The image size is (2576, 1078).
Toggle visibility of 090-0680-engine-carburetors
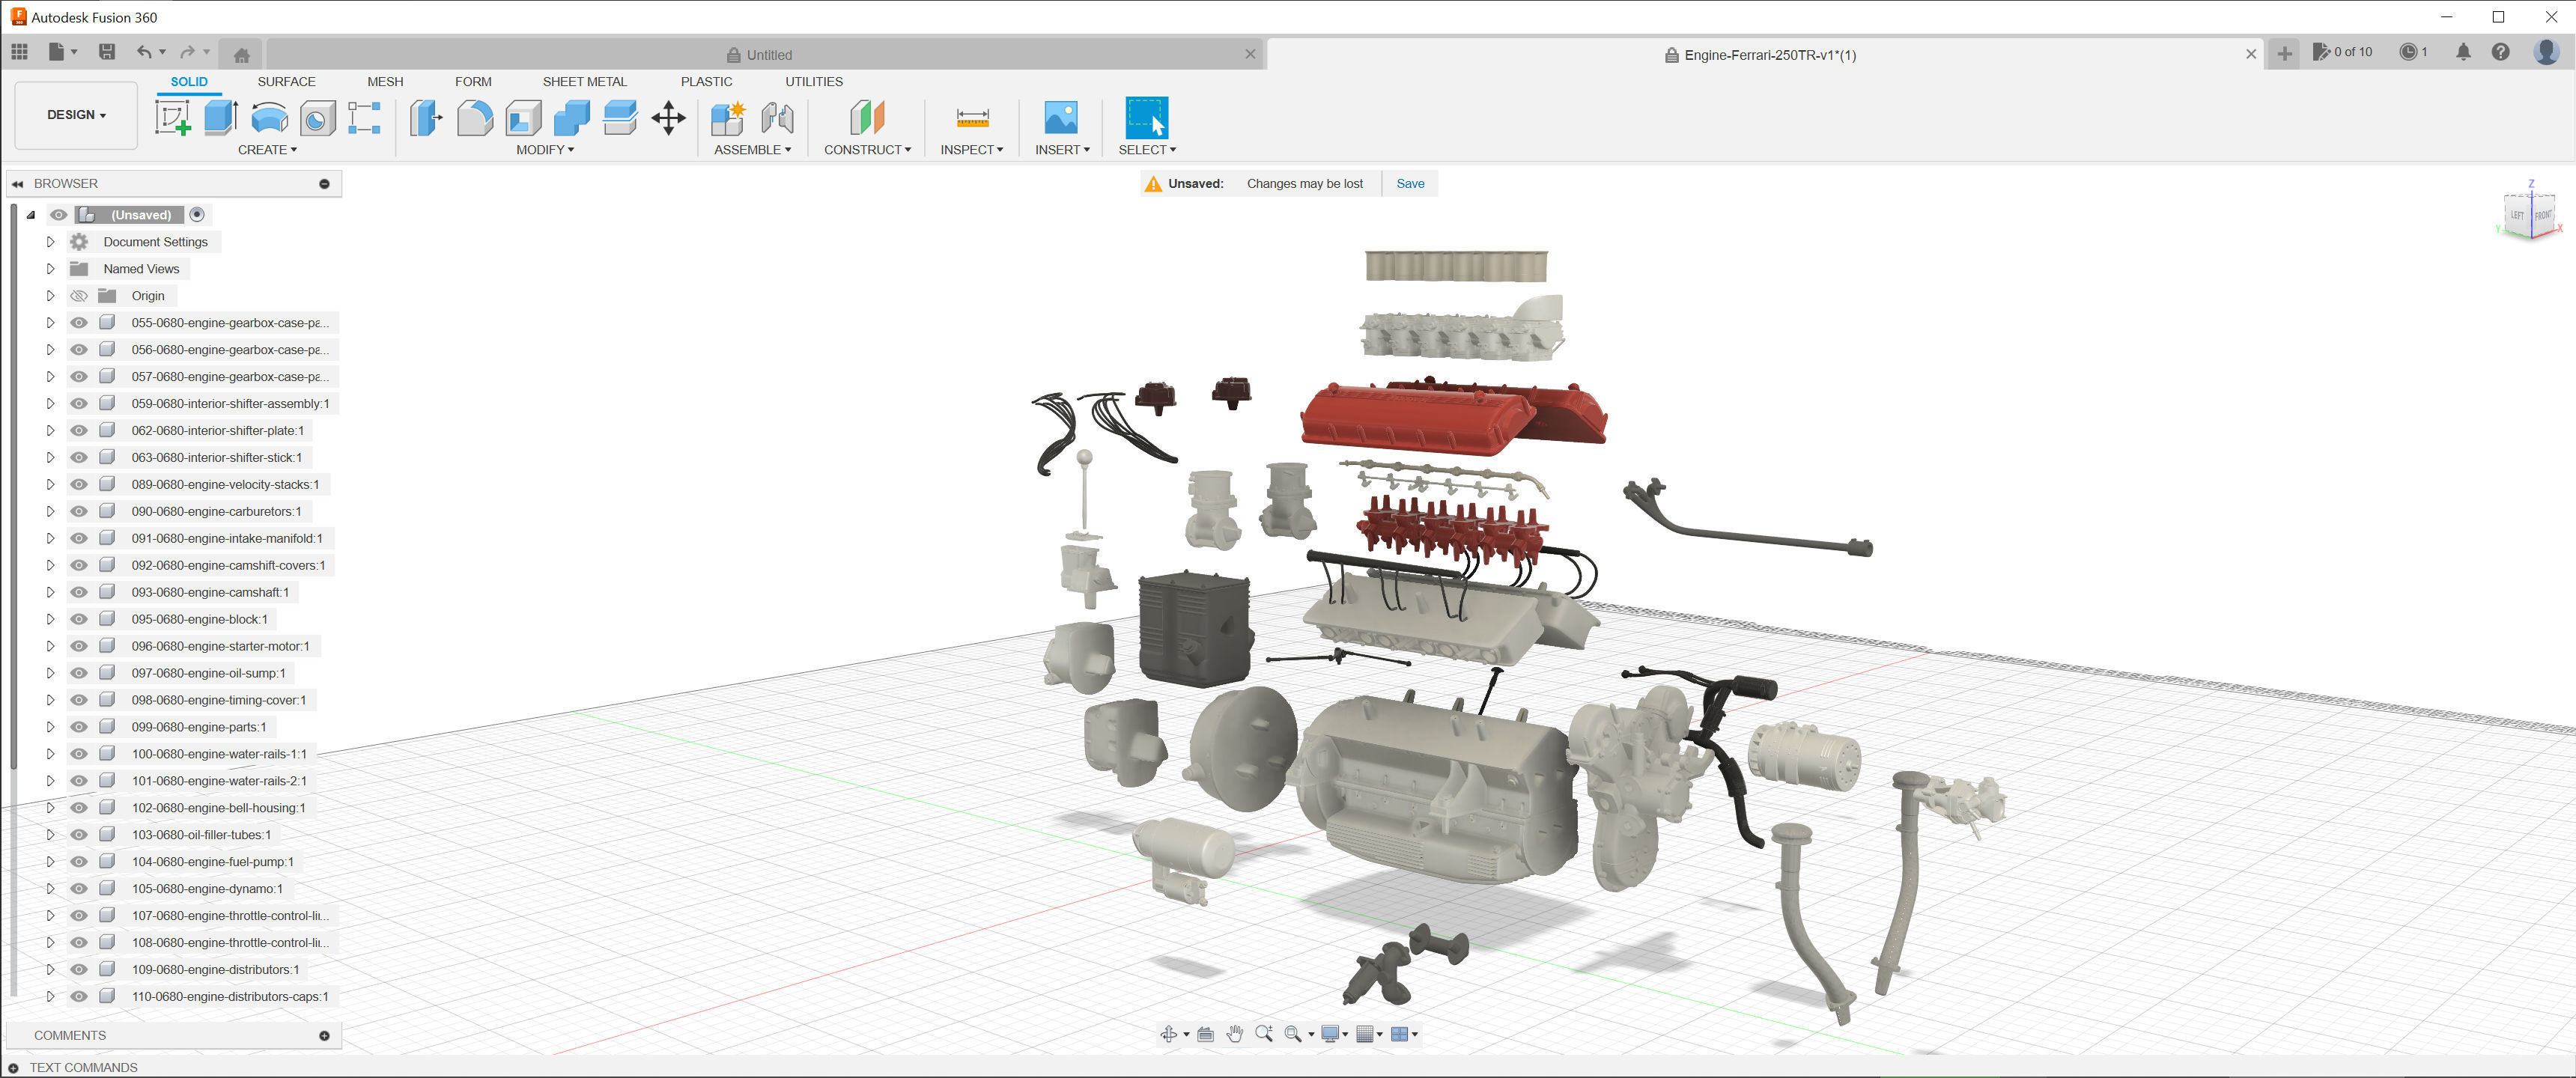(79, 511)
